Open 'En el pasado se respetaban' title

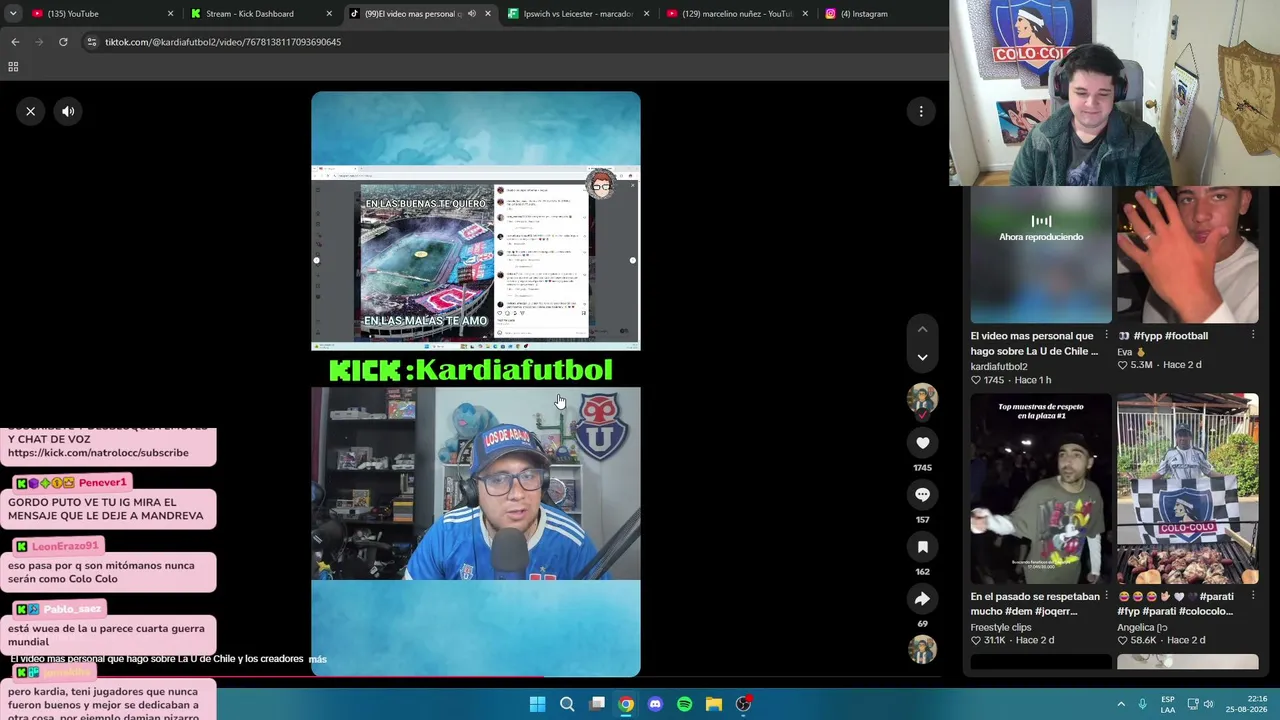[1034, 604]
